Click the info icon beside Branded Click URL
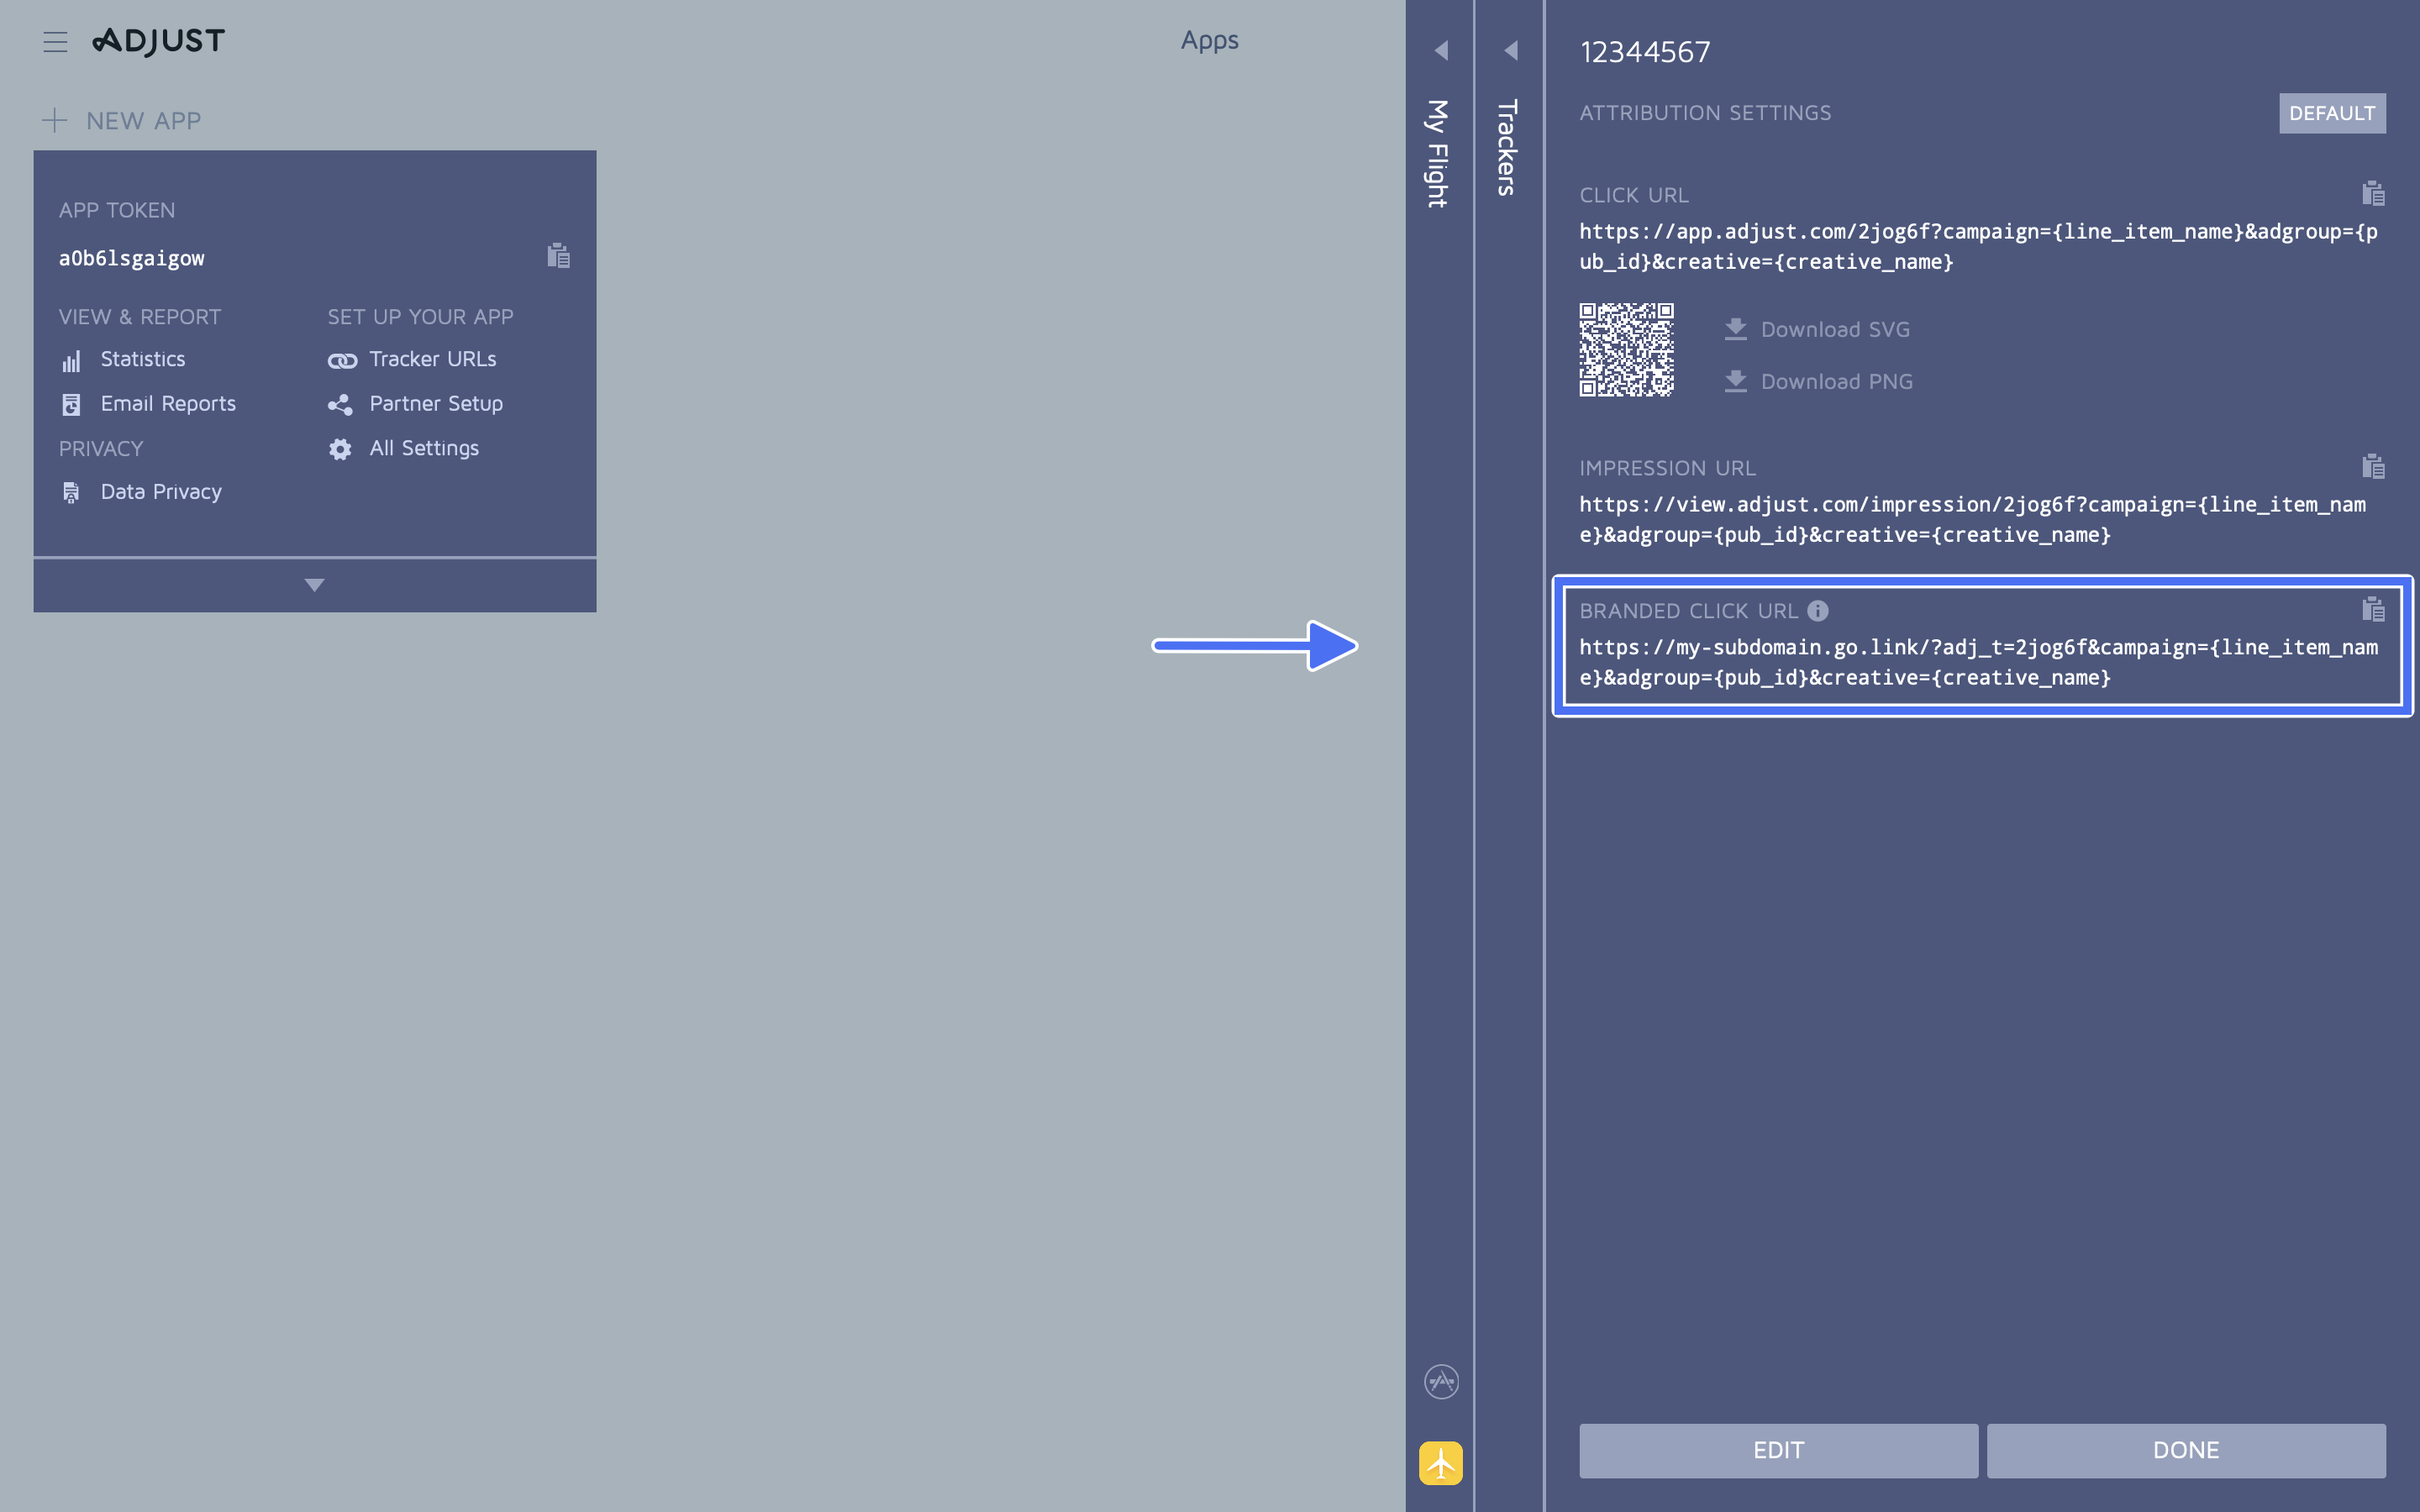2420x1512 pixels. 1818,610
